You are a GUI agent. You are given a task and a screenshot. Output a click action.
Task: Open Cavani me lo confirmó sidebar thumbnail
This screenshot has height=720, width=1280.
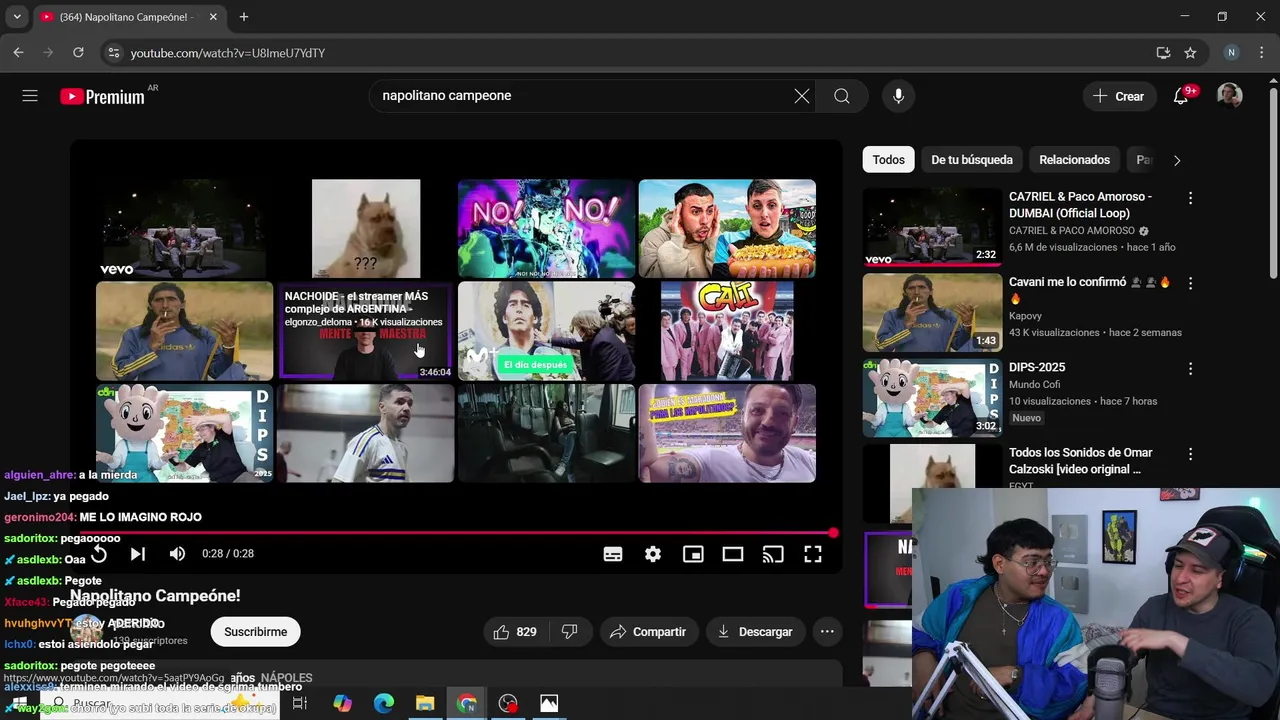click(x=932, y=312)
